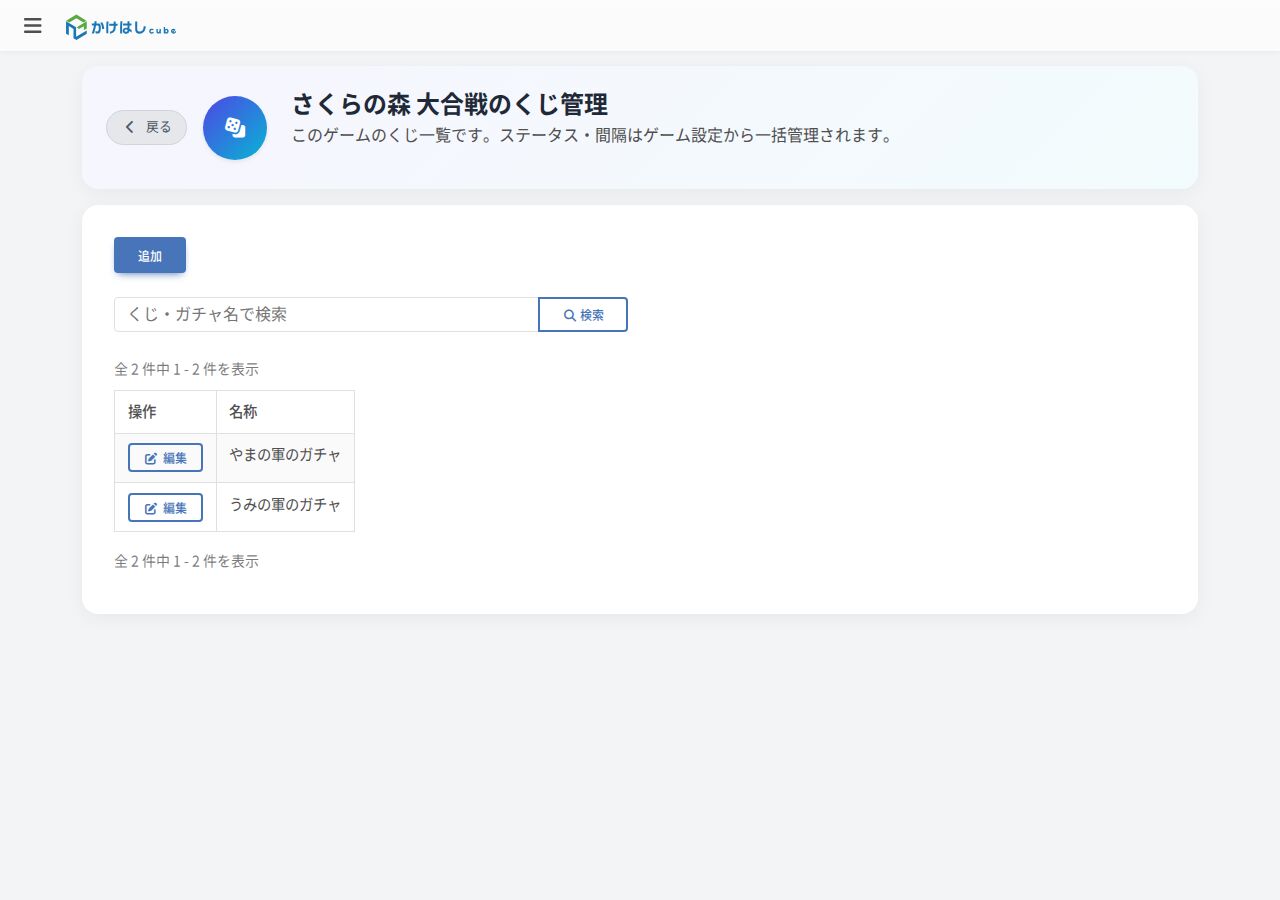Go back with the 戻る button
Screen dimensions: 1280x900
[x=147, y=127]
